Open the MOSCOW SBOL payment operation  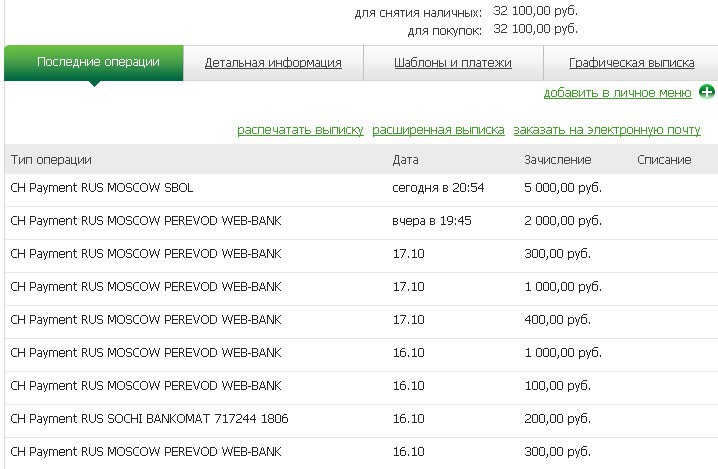pyautogui.click(x=101, y=188)
